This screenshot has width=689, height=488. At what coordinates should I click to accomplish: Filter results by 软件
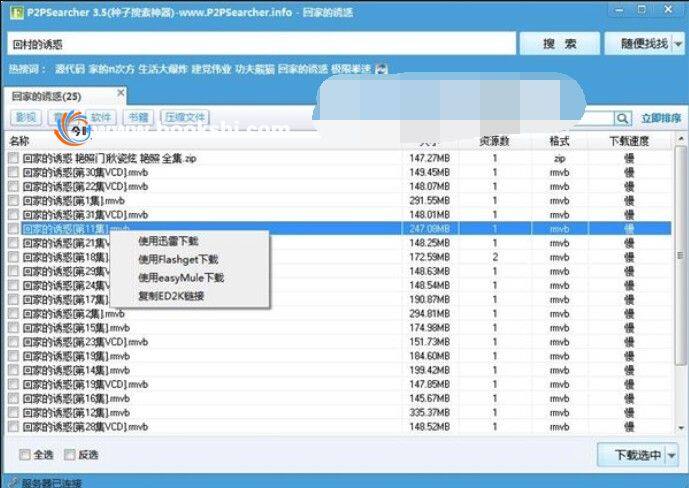[101, 117]
